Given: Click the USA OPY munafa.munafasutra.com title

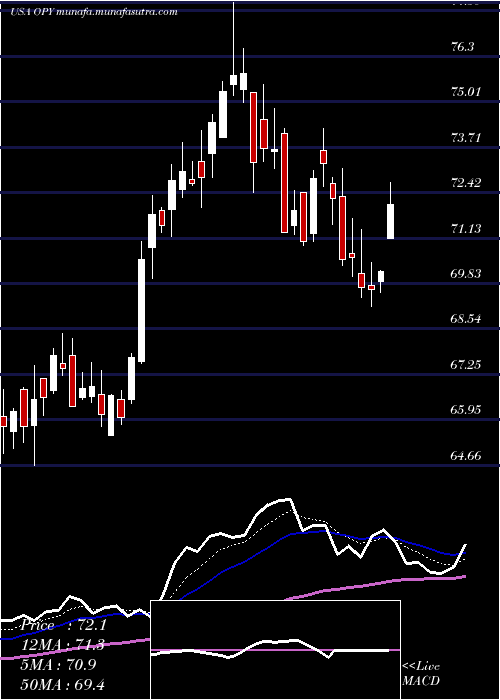Looking at the screenshot, I should [94, 12].
